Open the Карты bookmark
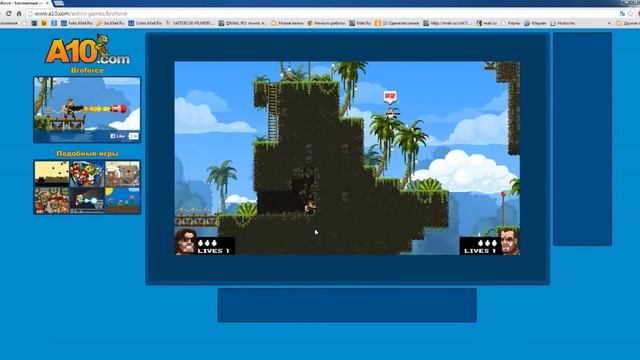 point(511,23)
